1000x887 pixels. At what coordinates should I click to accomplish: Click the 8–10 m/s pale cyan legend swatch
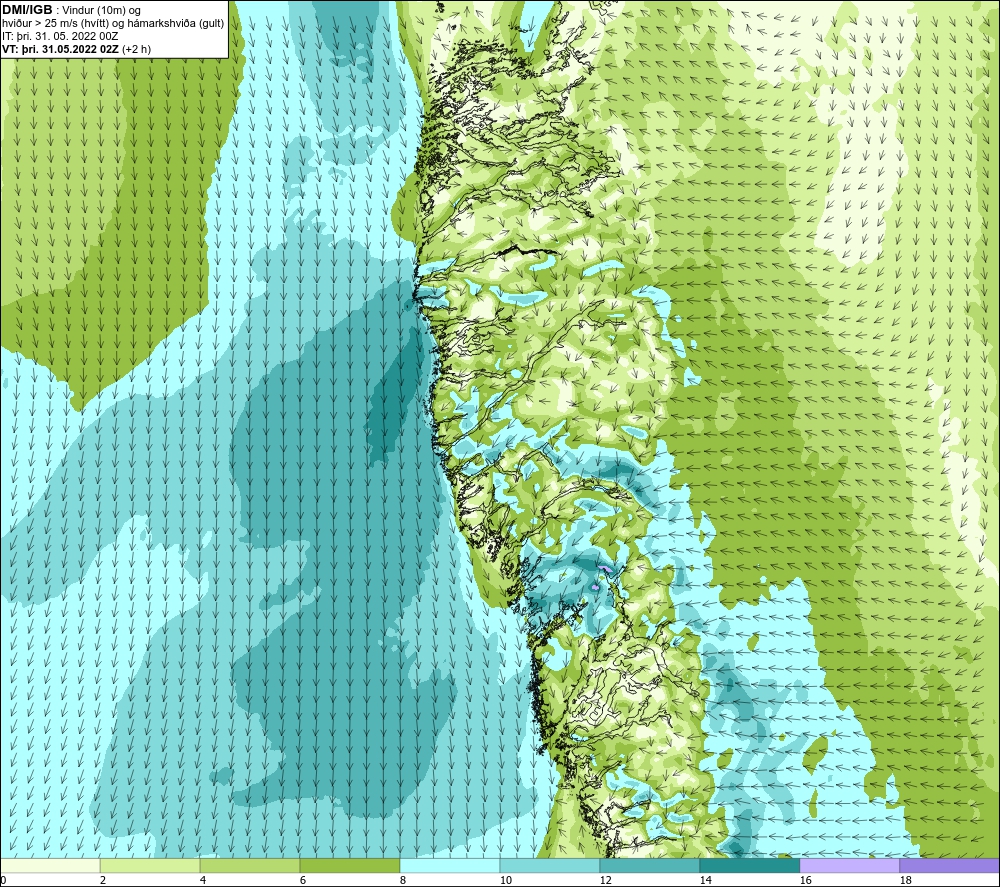(450, 866)
